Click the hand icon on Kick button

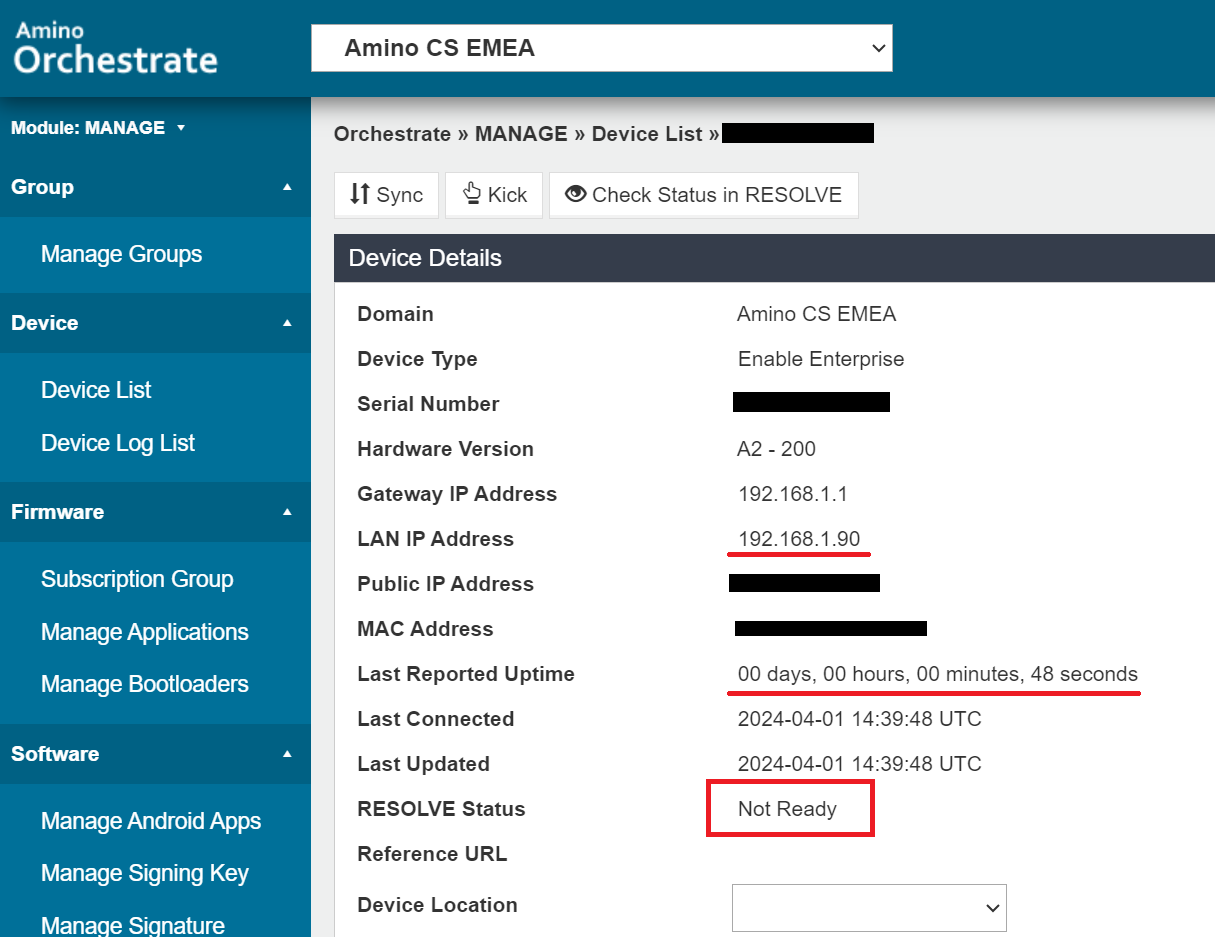click(472, 194)
